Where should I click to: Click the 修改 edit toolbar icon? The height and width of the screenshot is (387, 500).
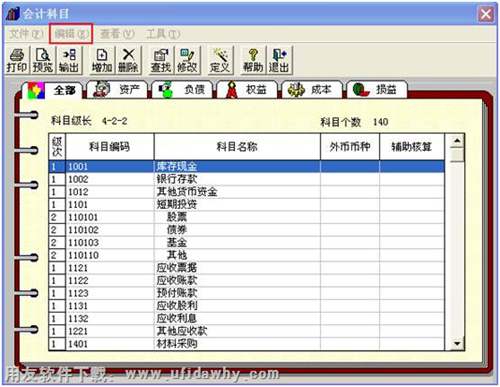187,60
